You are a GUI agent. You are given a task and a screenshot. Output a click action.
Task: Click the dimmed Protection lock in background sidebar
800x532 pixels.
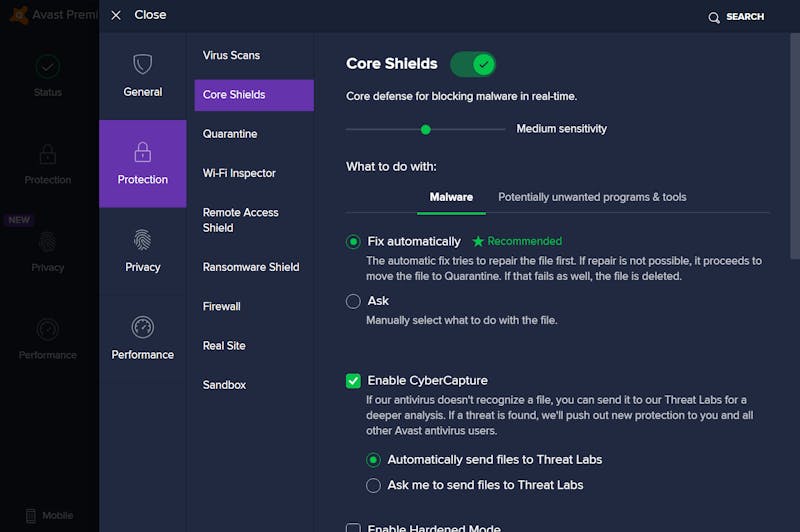pos(47,154)
